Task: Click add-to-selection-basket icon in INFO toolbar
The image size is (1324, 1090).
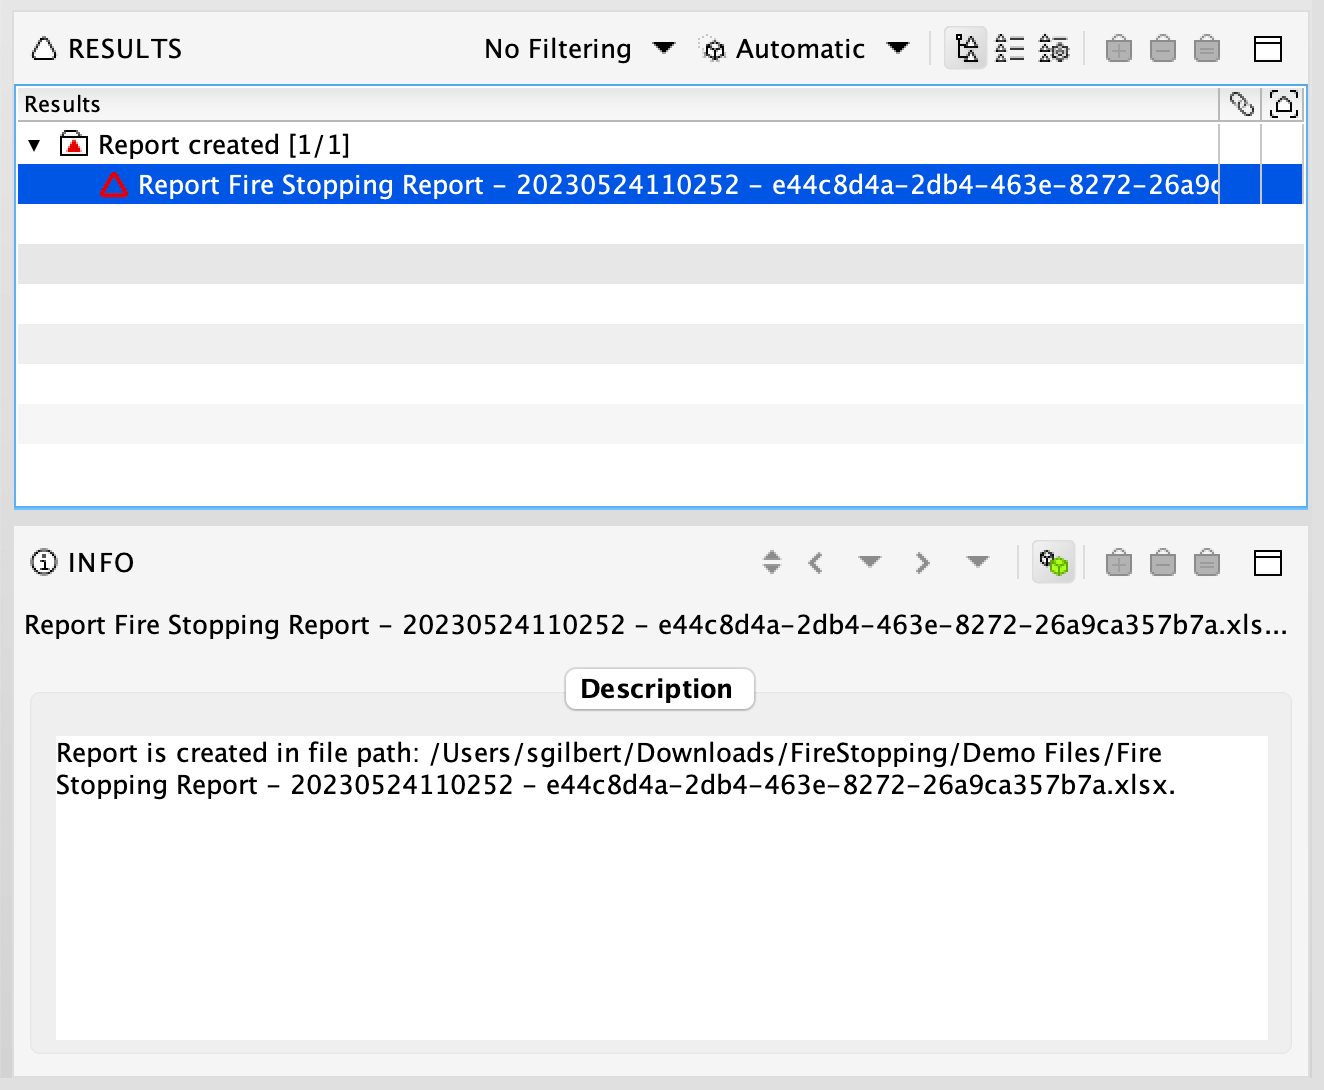Action: coord(1119,563)
